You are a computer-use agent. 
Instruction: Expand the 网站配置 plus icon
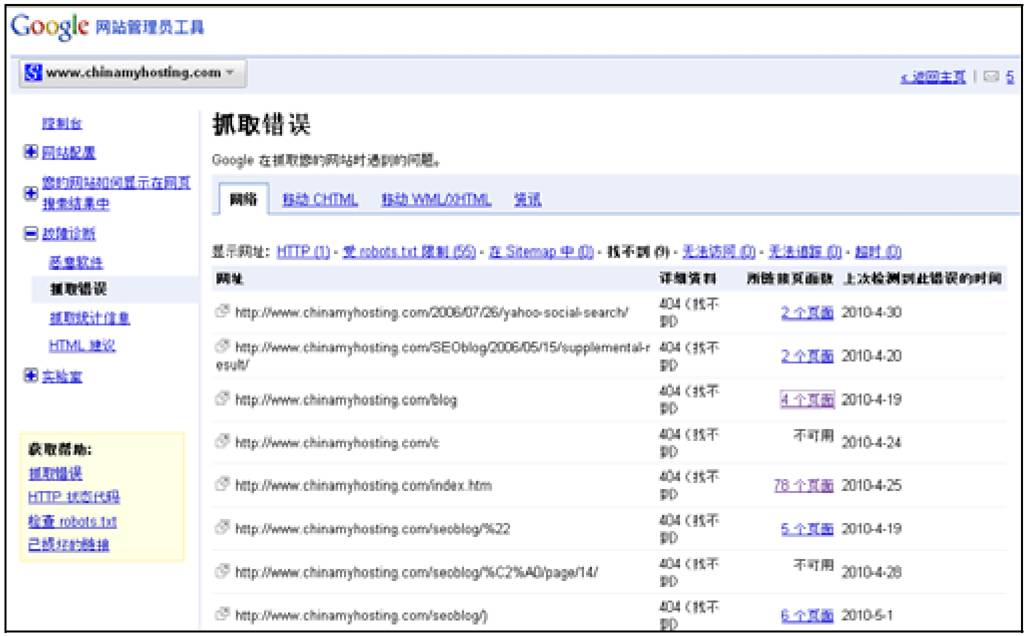pyautogui.click(x=30, y=152)
